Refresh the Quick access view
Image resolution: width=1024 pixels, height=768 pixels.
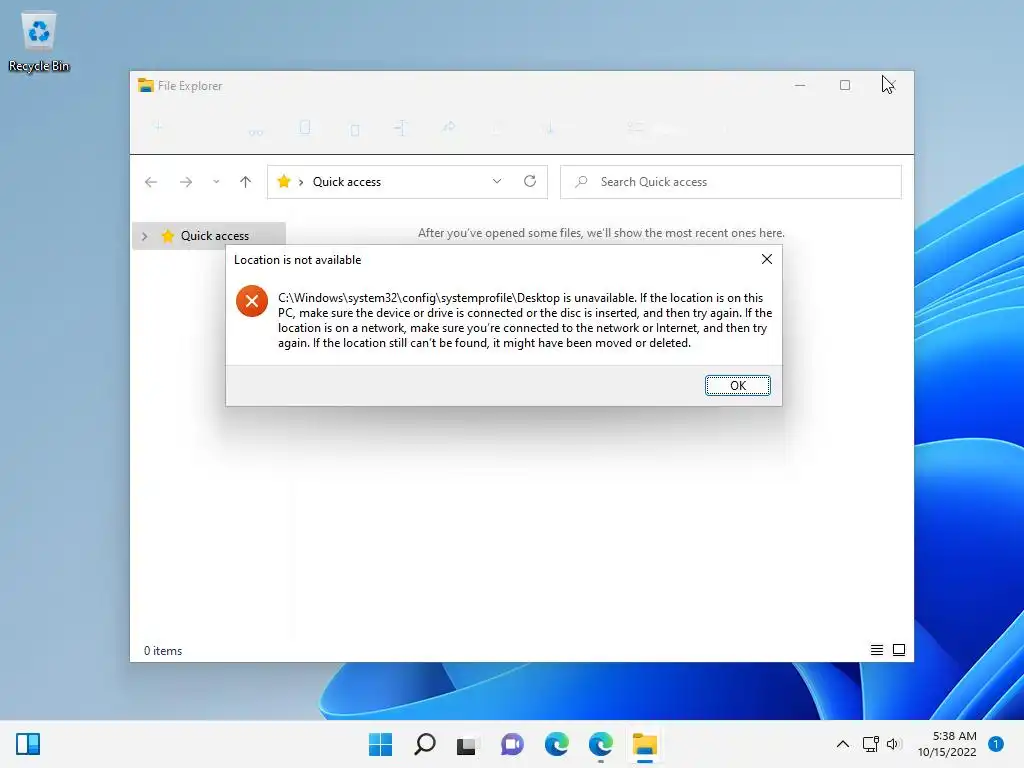(530, 181)
